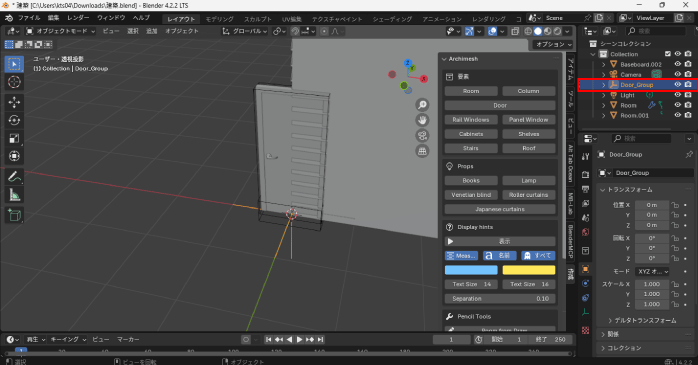Select the Add Cube tool
This screenshot has height=365, width=698.
pyautogui.click(x=14, y=215)
